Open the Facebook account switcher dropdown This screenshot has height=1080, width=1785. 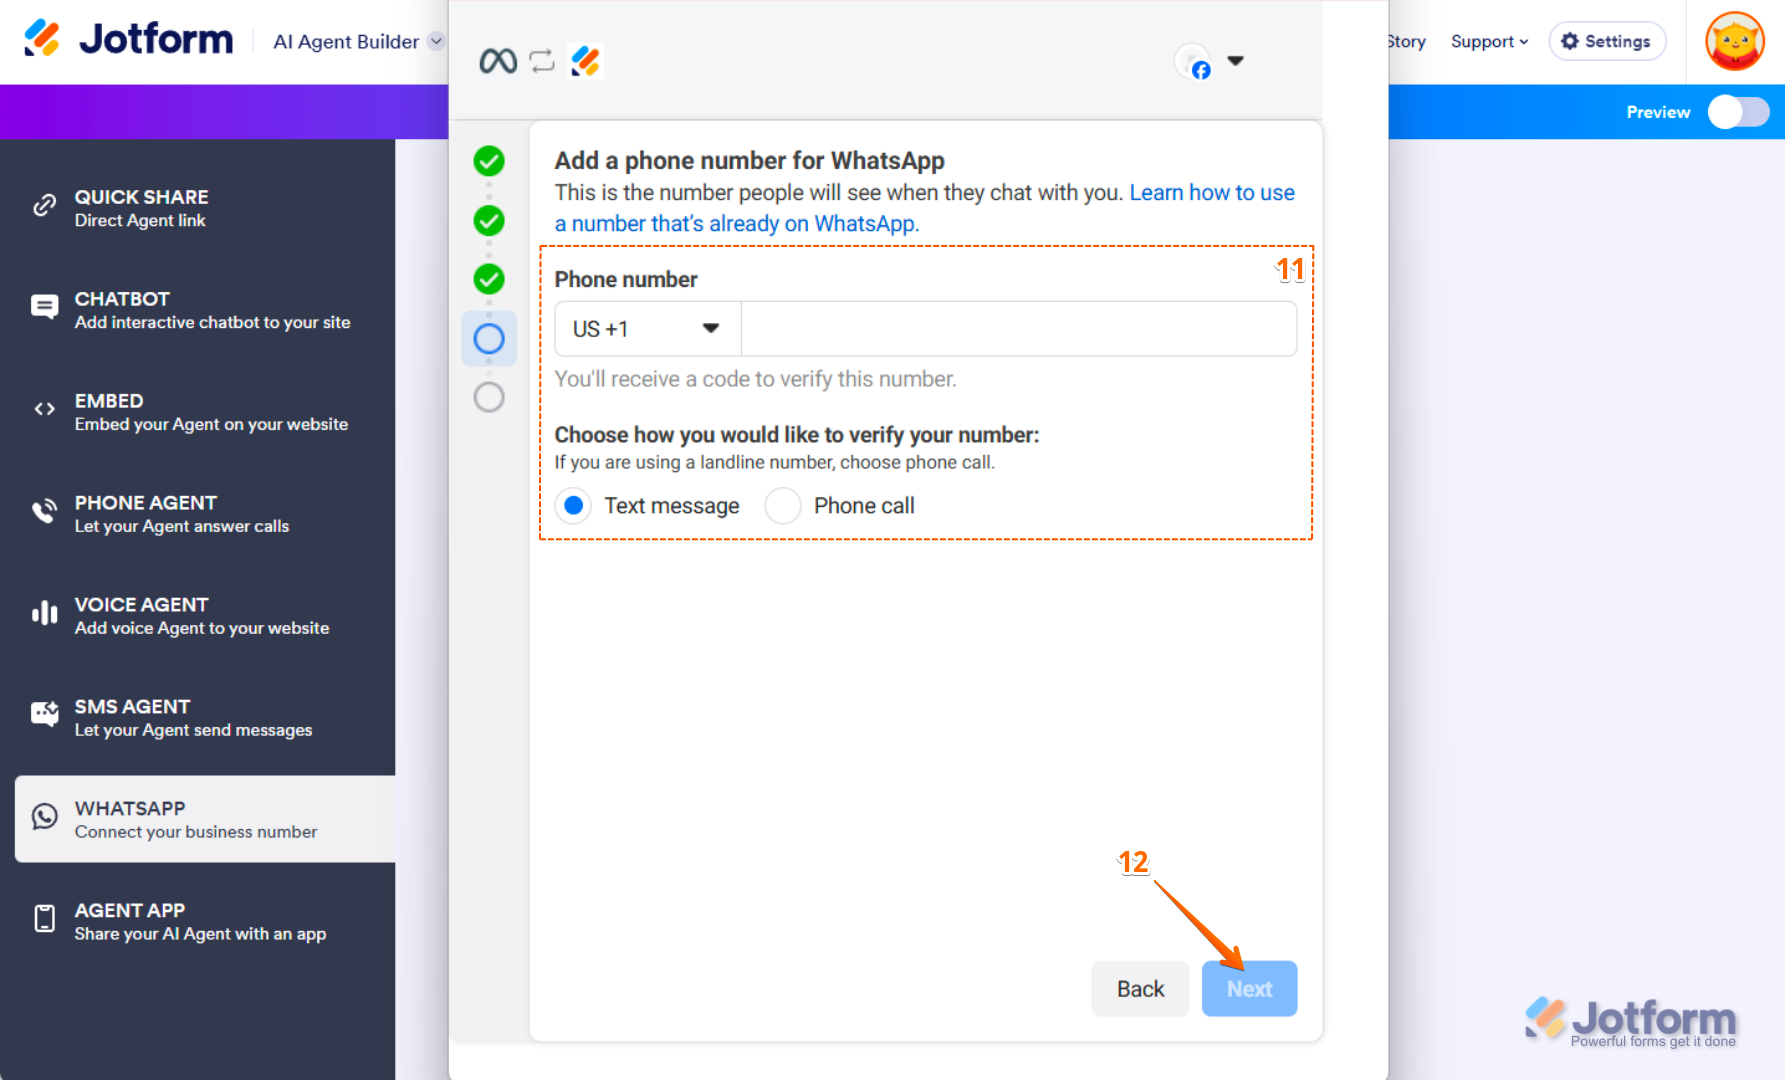pyautogui.click(x=1236, y=60)
